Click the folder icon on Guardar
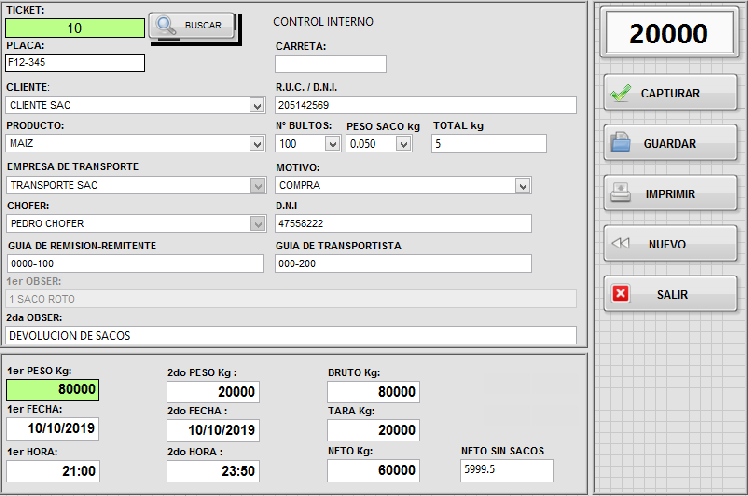The width and height of the screenshot is (748, 496). [x=621, y=143]
